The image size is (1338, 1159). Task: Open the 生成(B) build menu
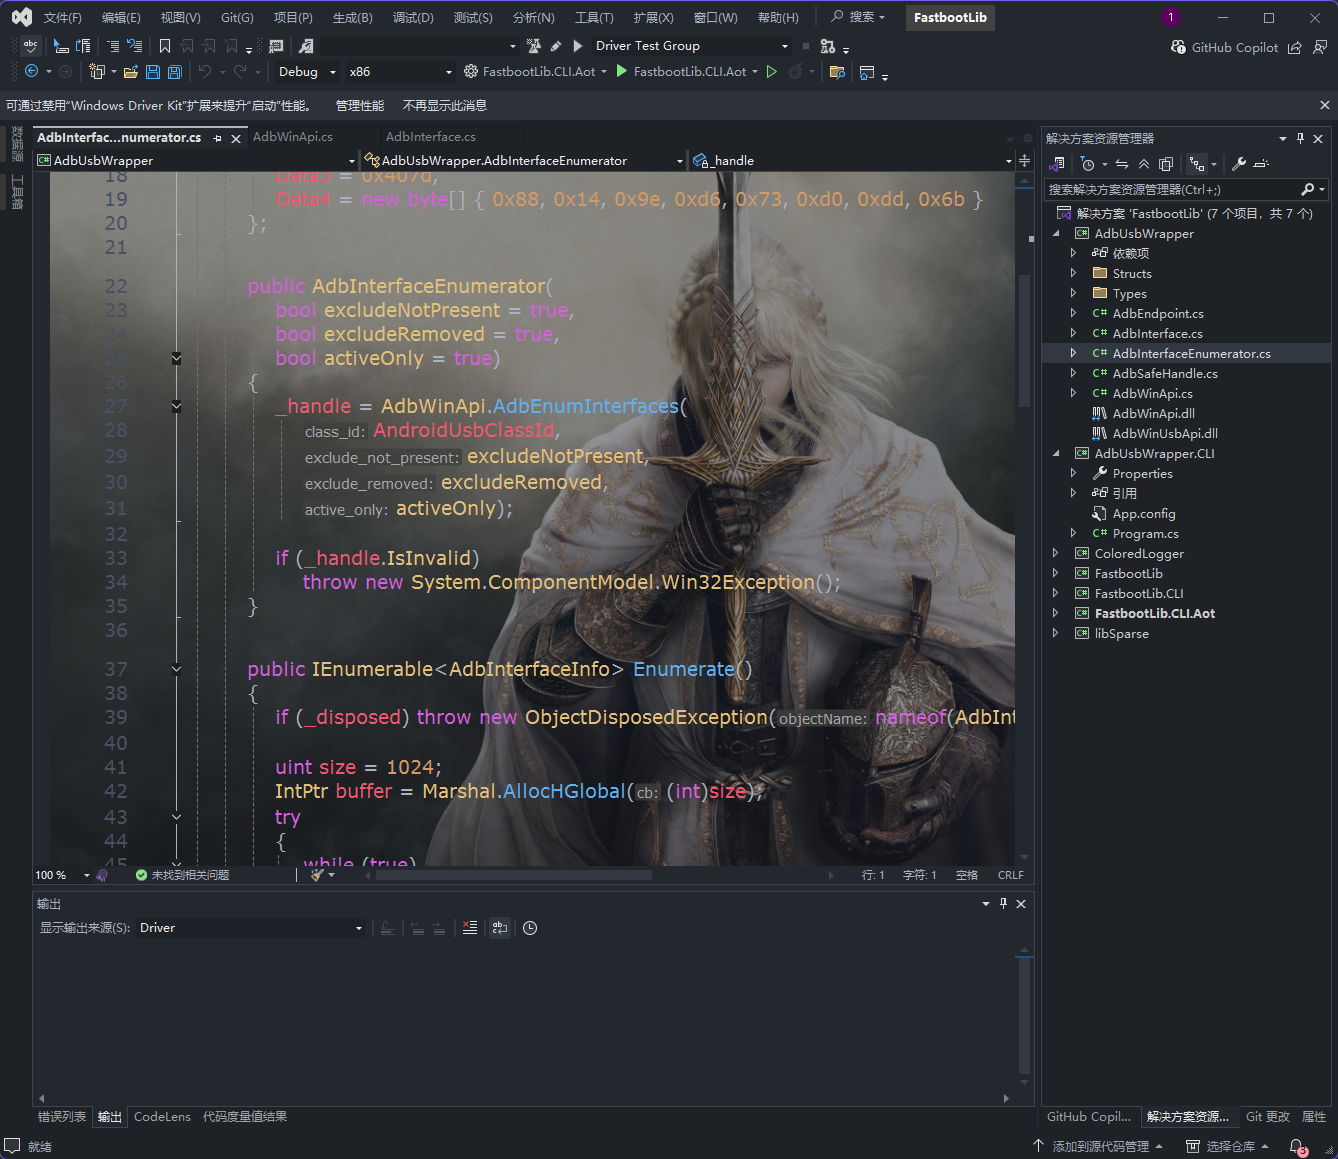(352, 18)
